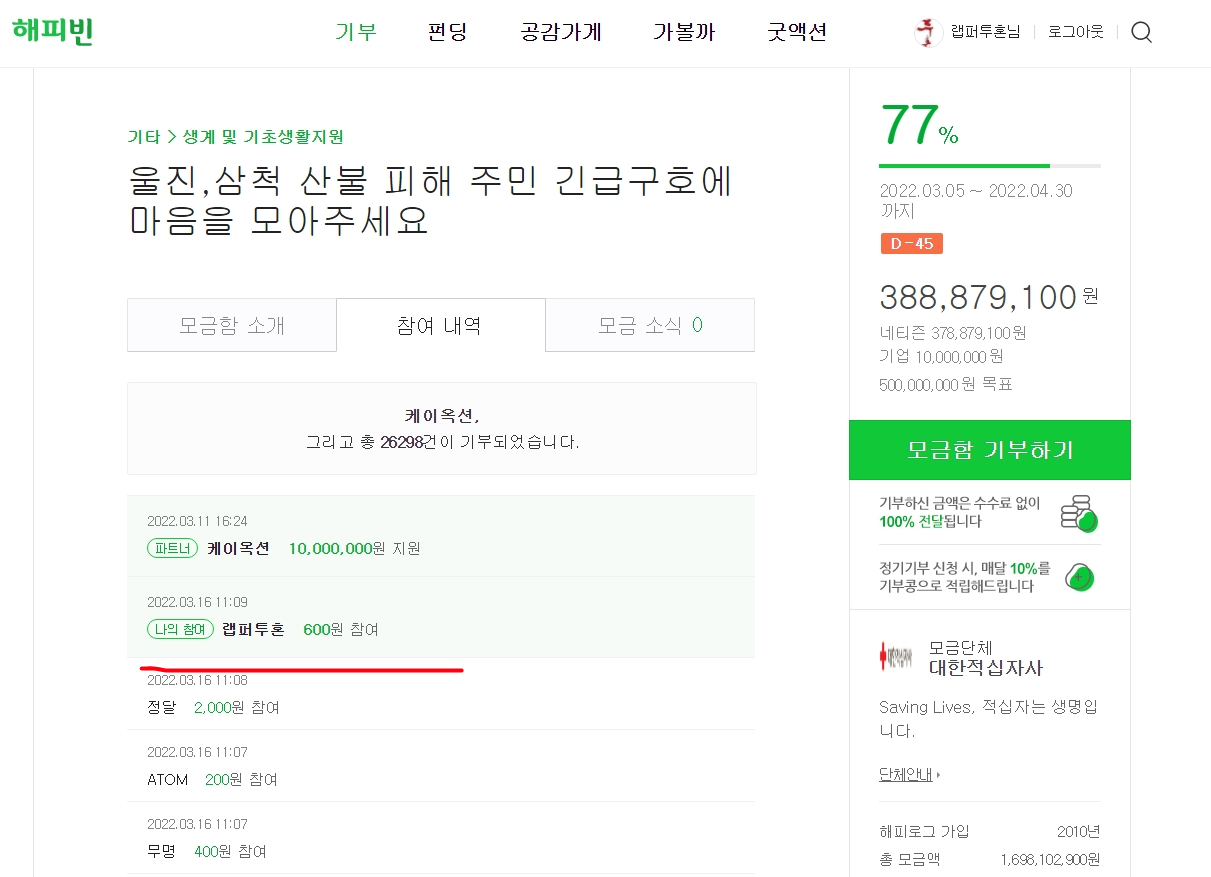Follow the 기타 category breadcrumb
Viewport: 1211px width, 877px height.
(x=143, y=137)
